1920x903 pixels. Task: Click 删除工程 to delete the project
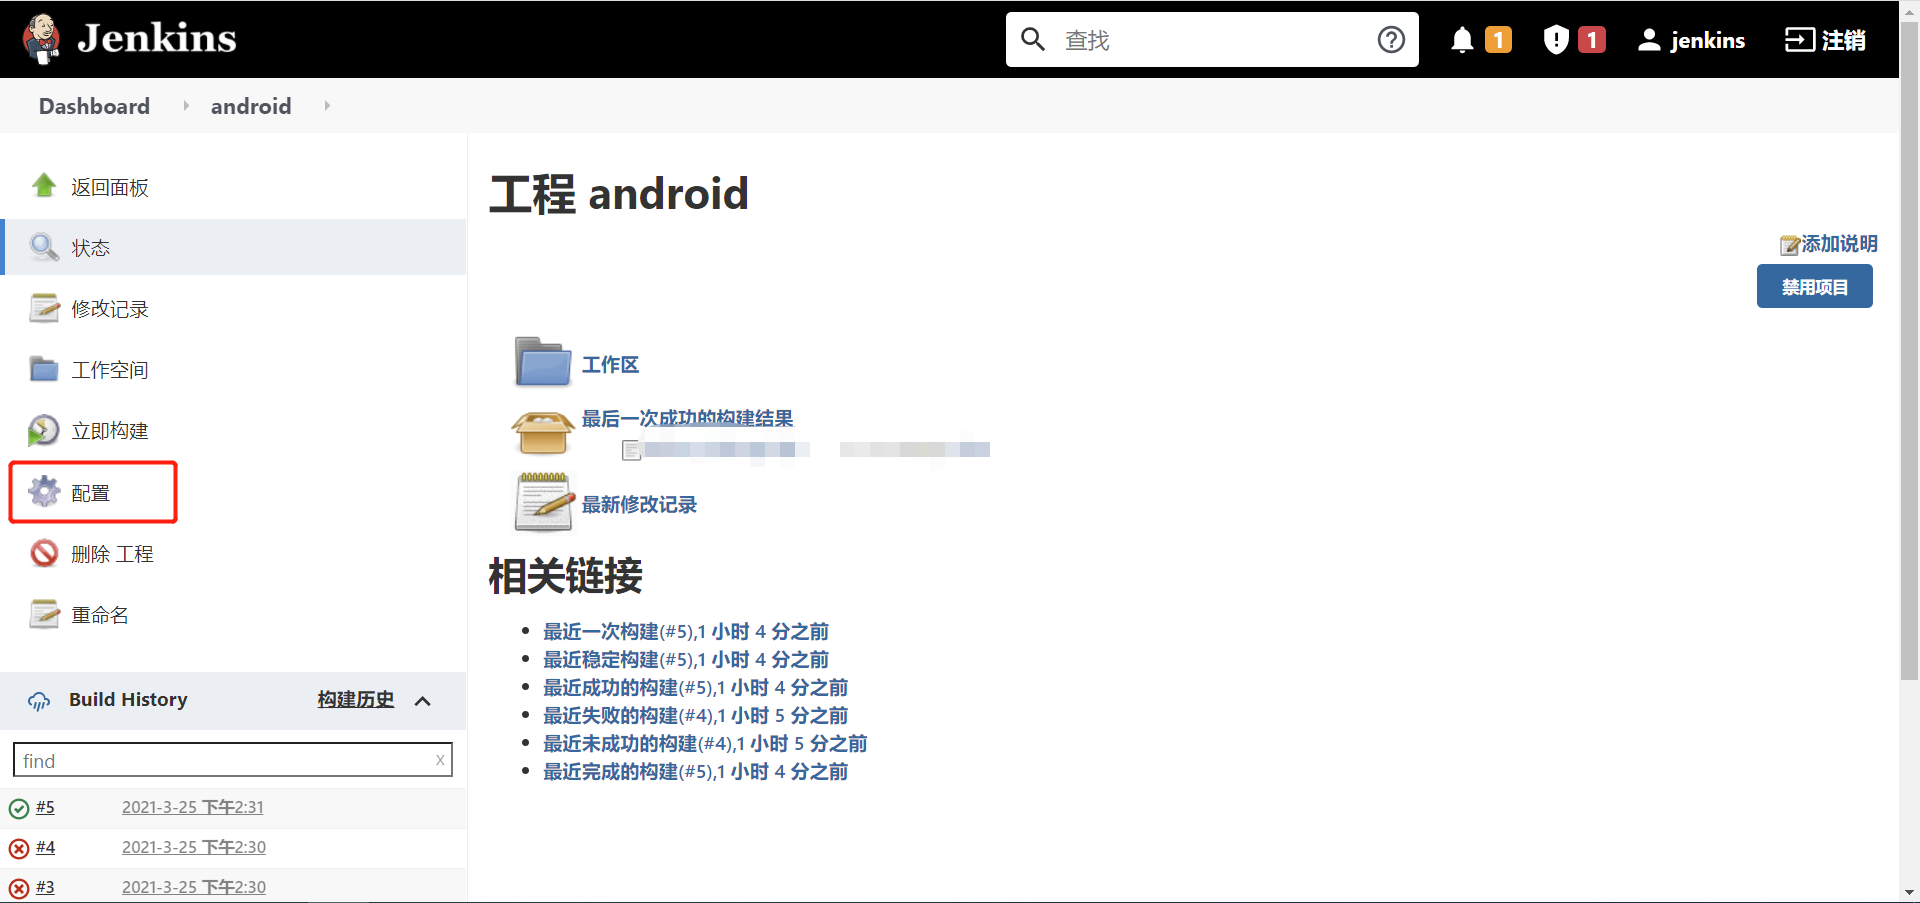tap(112, 553)
